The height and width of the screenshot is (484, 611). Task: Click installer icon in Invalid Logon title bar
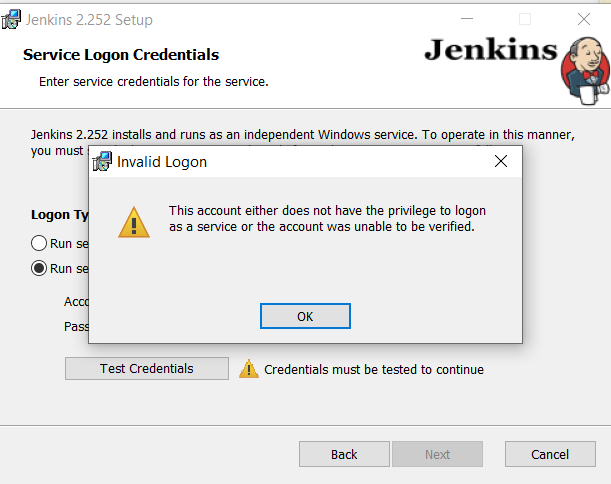pyautogui.click(x=102, y=161)
